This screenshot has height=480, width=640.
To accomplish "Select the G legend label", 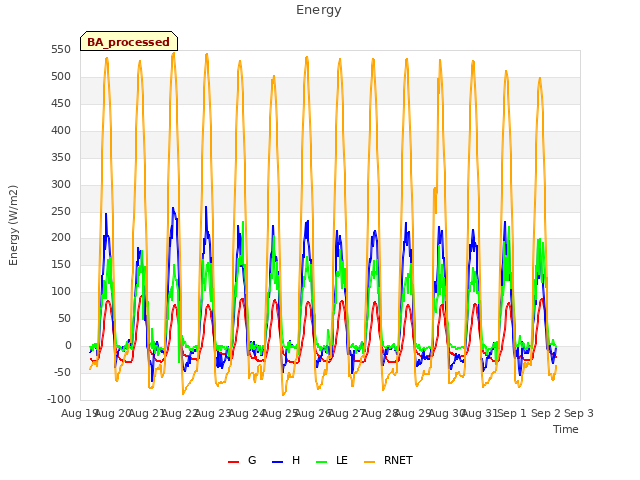I will tap(252, 460).
